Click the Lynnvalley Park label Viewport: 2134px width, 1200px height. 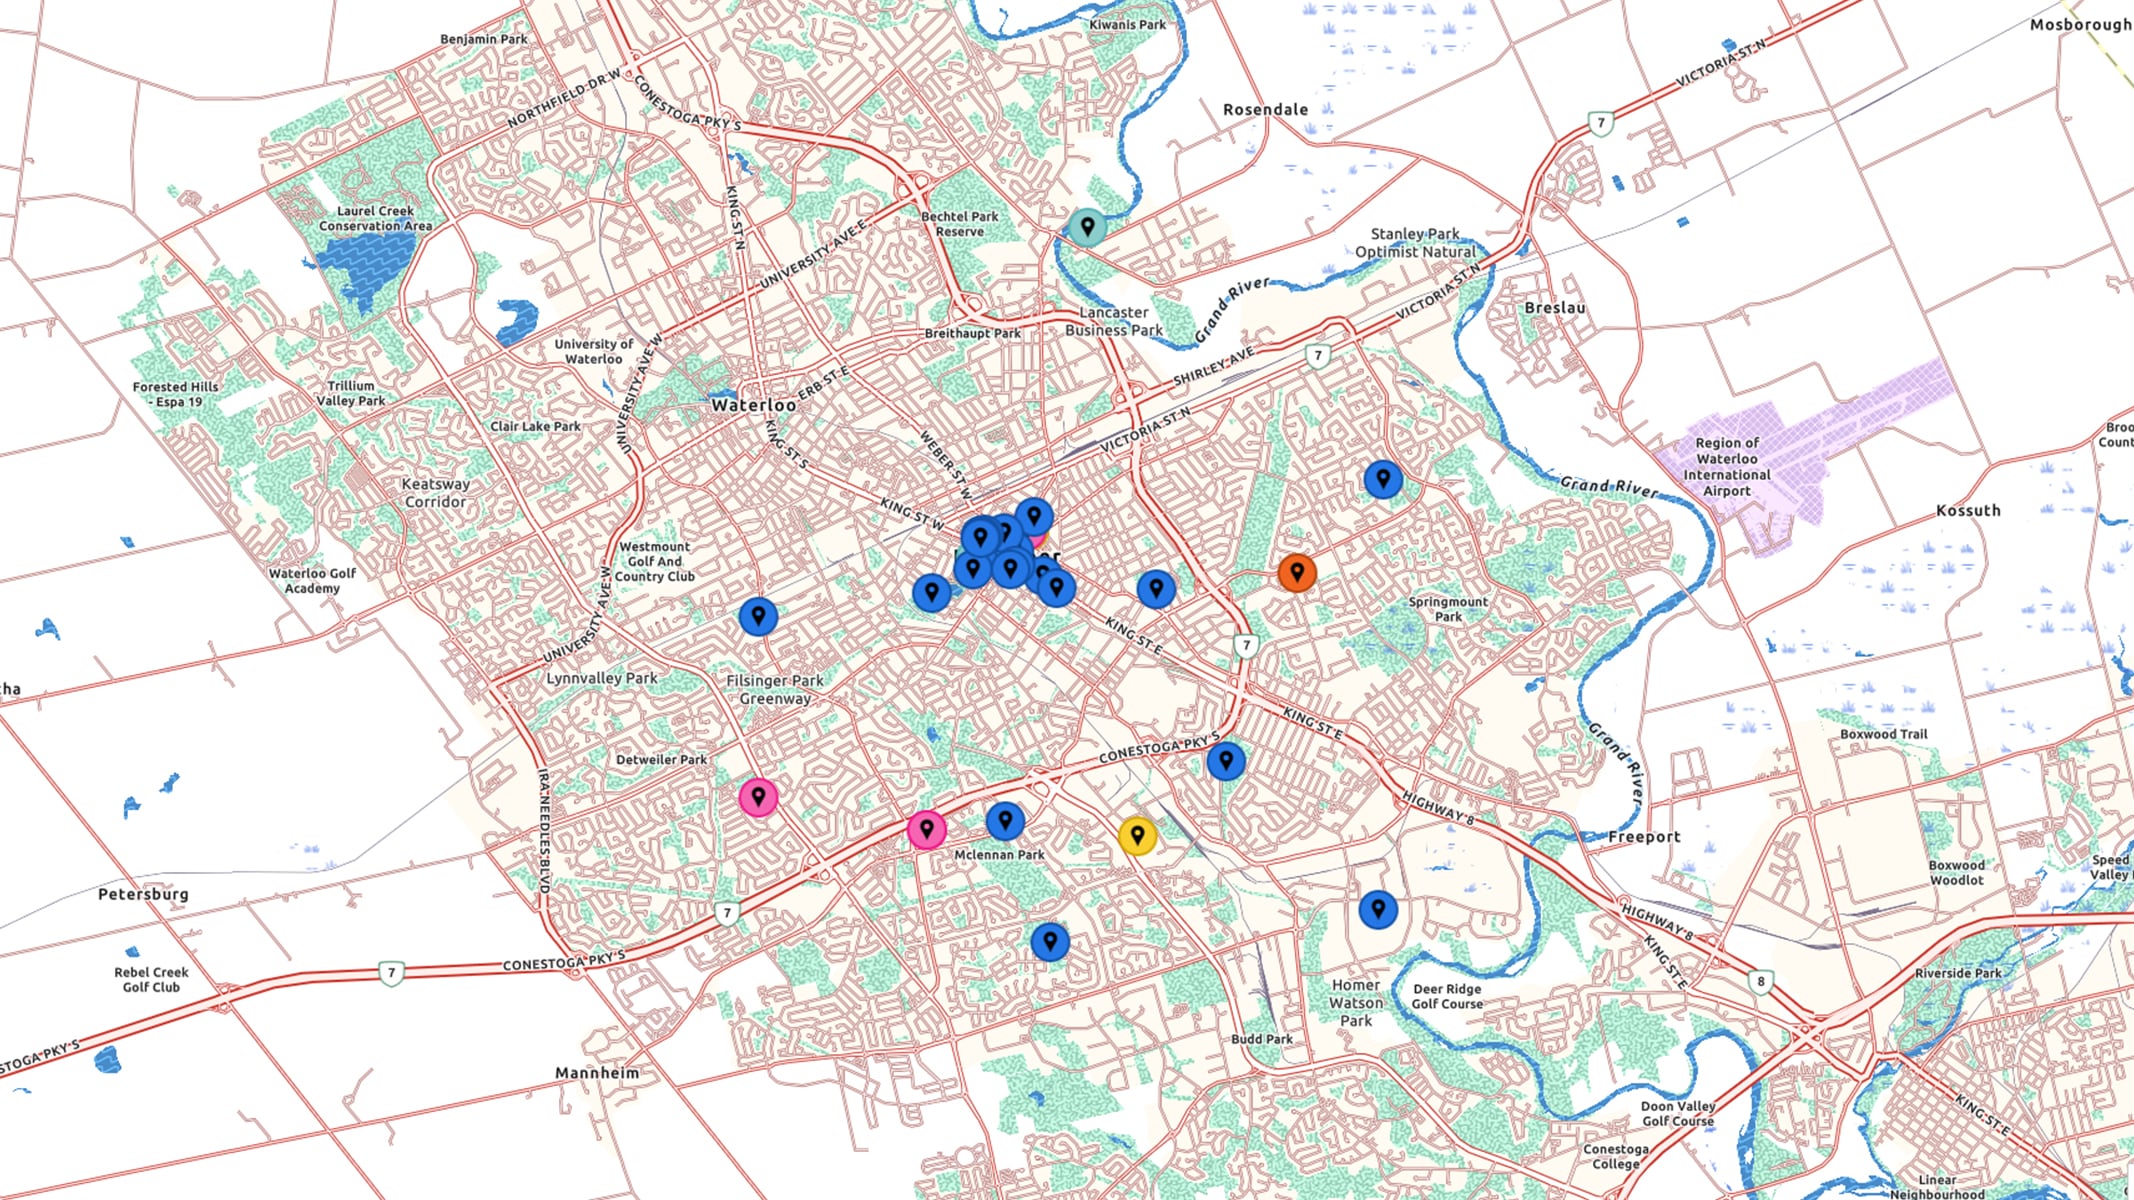click(x=602, y=678)
